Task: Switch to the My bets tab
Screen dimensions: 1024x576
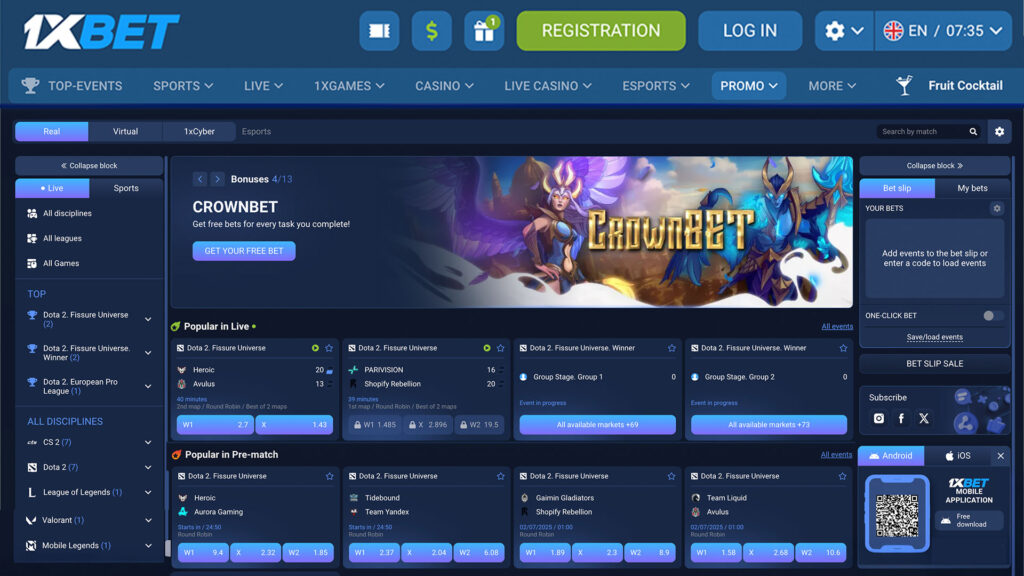Action: [x=972, y=188]
